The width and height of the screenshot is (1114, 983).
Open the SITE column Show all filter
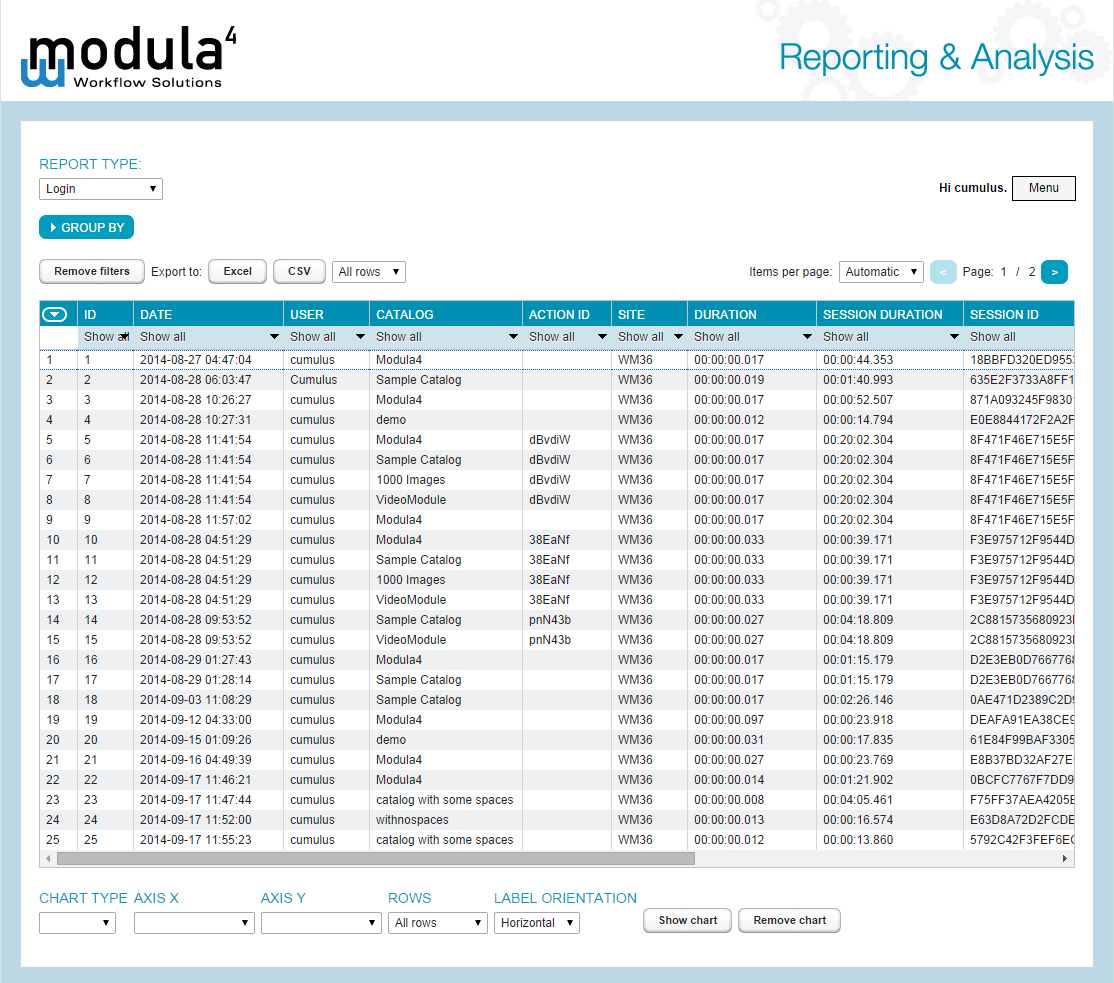pos(649,337)
